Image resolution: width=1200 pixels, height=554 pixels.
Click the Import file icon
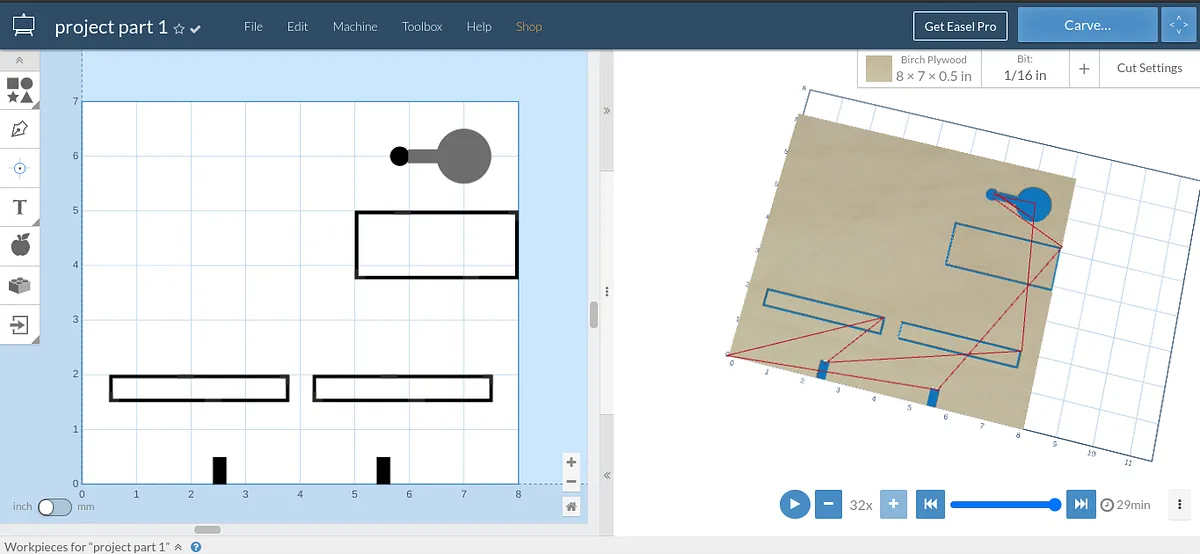pyautogui.click(x=20, y=324)
